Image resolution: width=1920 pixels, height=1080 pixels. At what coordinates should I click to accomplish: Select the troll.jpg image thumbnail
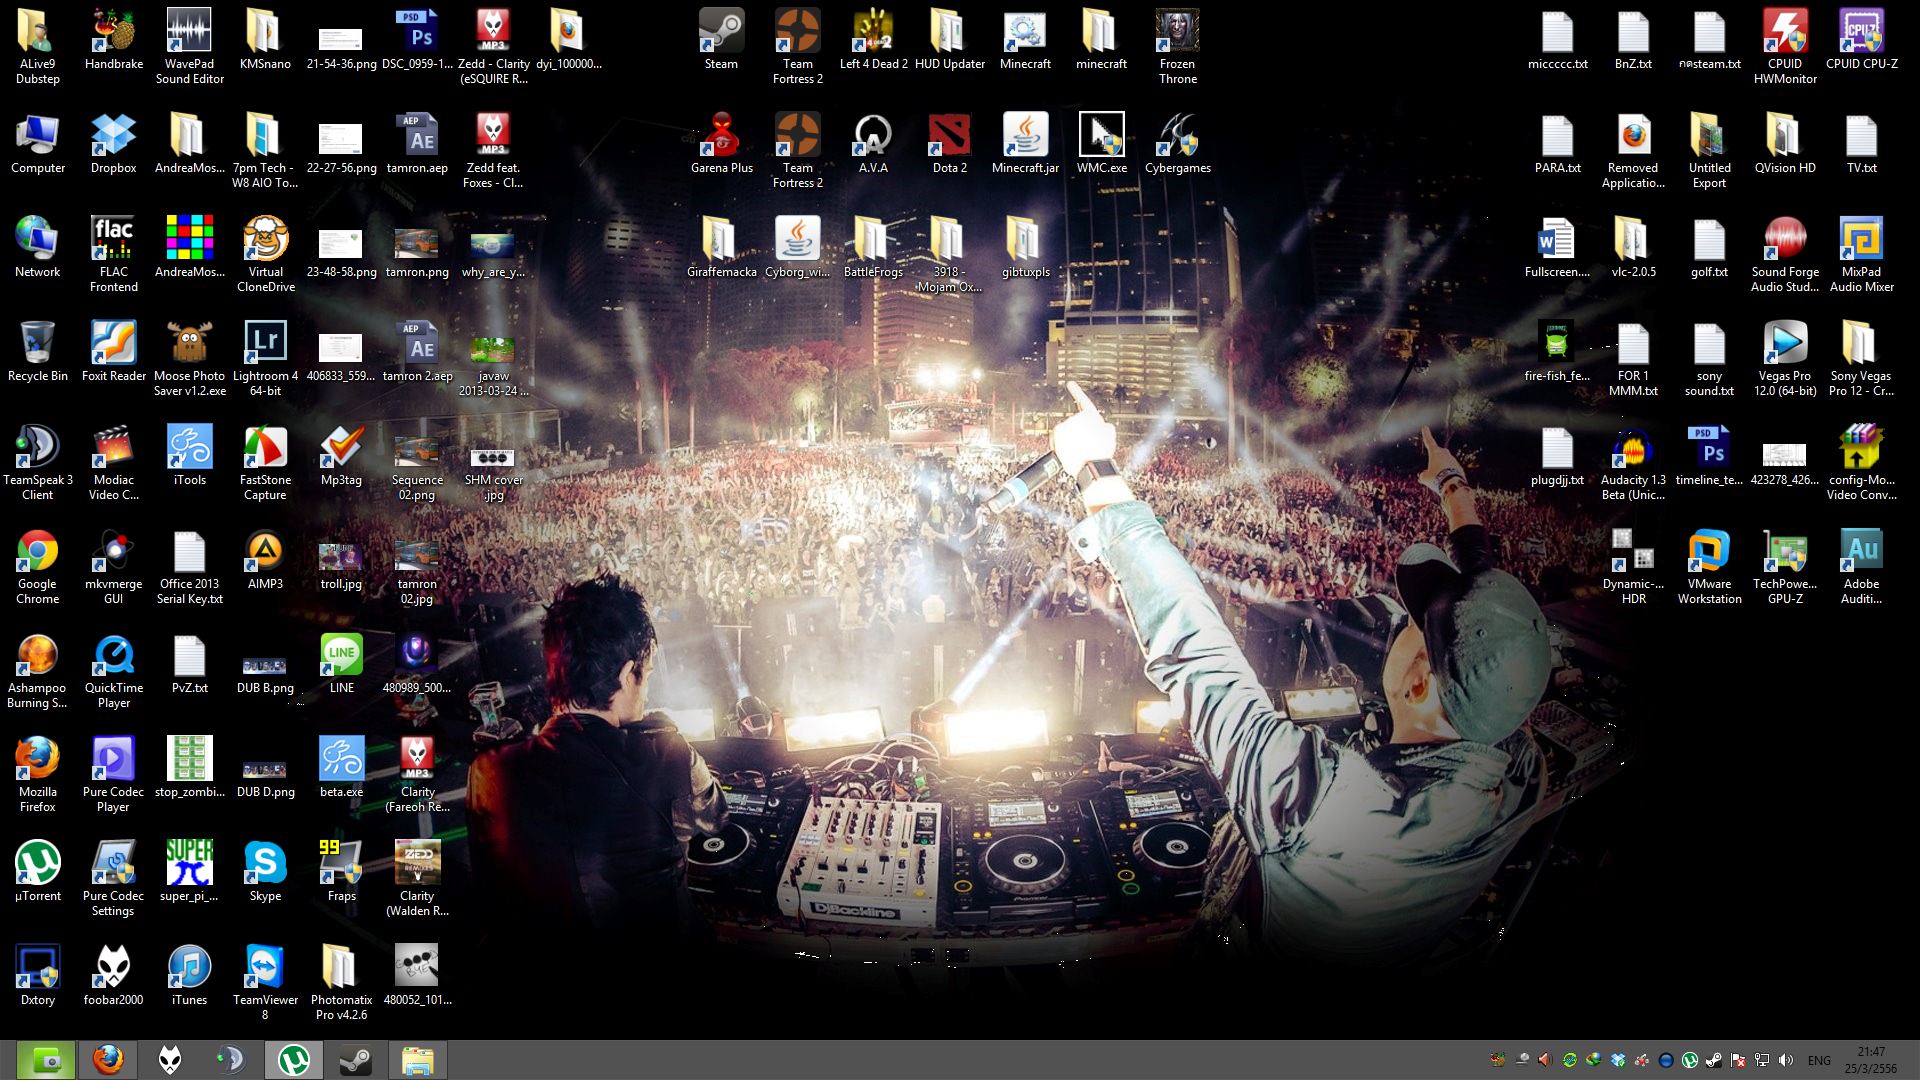point(341,557)
